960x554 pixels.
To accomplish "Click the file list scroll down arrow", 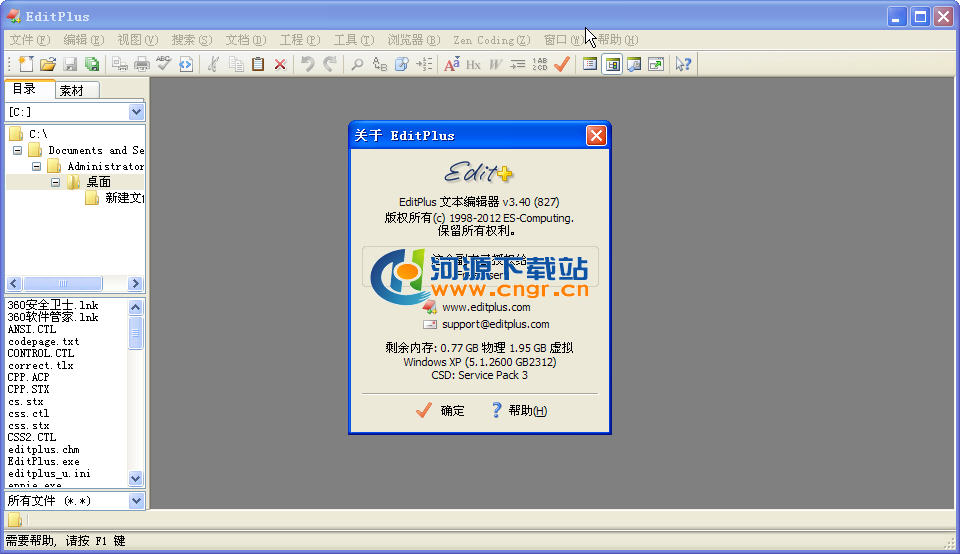I will [x=135, y=478].
